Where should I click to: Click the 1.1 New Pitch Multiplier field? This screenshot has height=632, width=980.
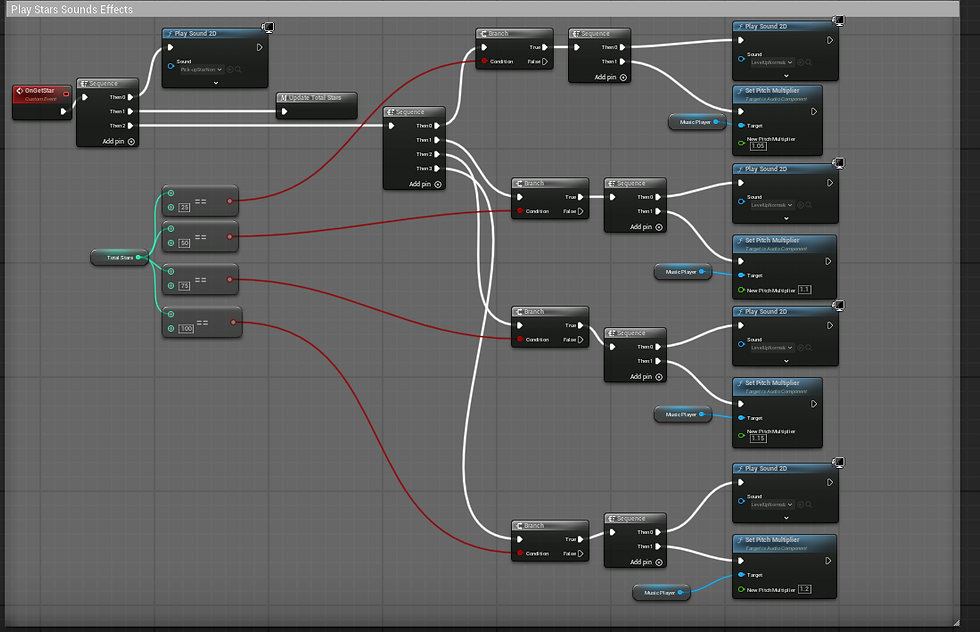pyautogui.click(x=804, y=289)
